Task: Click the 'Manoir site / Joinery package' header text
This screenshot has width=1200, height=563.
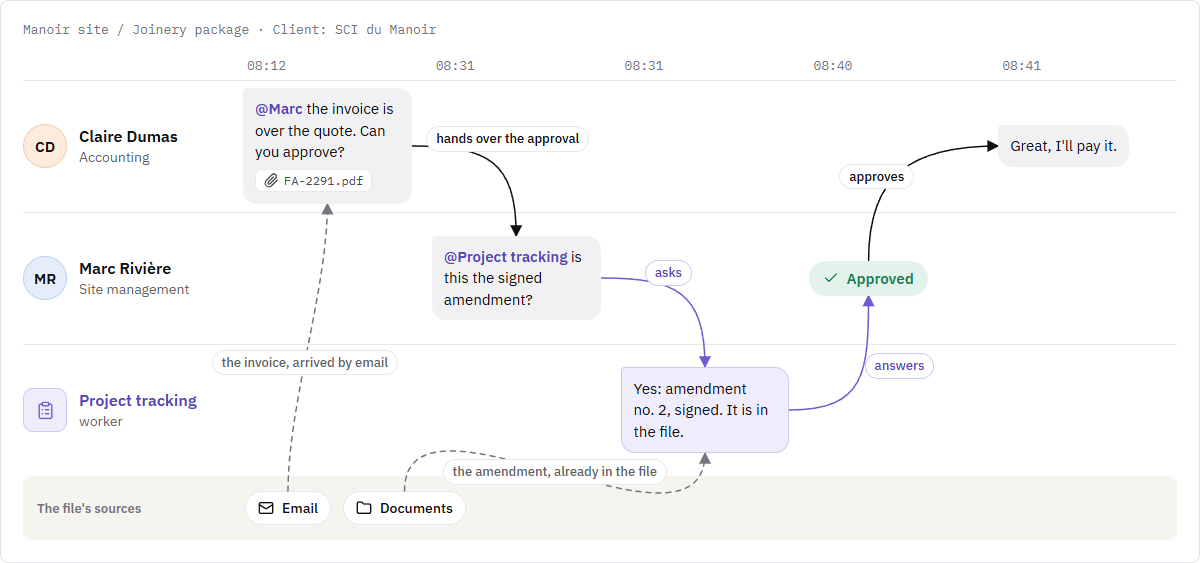Action: [136, 30]
